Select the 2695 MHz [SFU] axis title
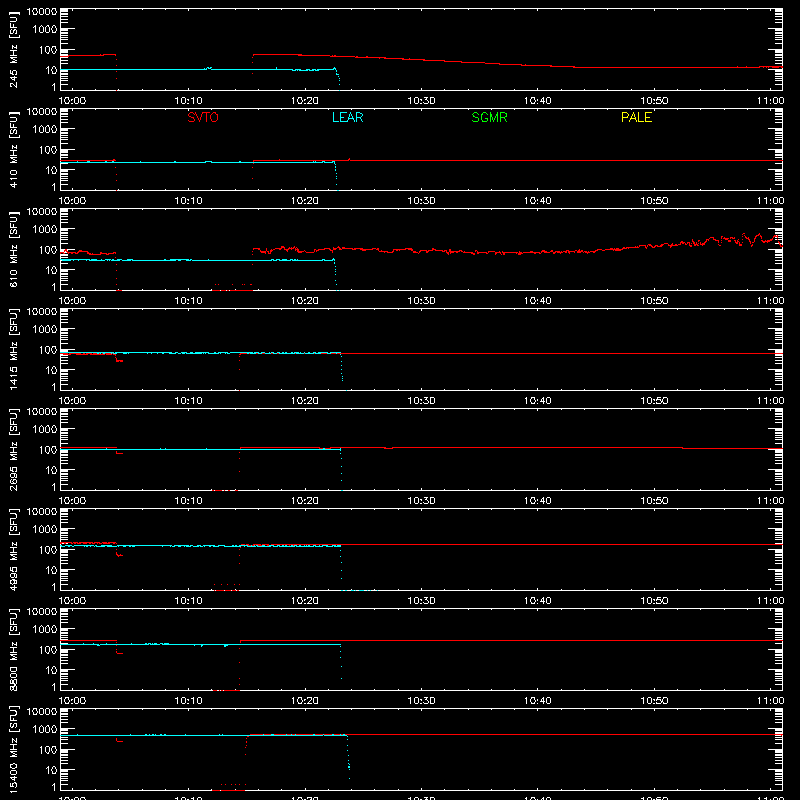 (x=14, y=449)
